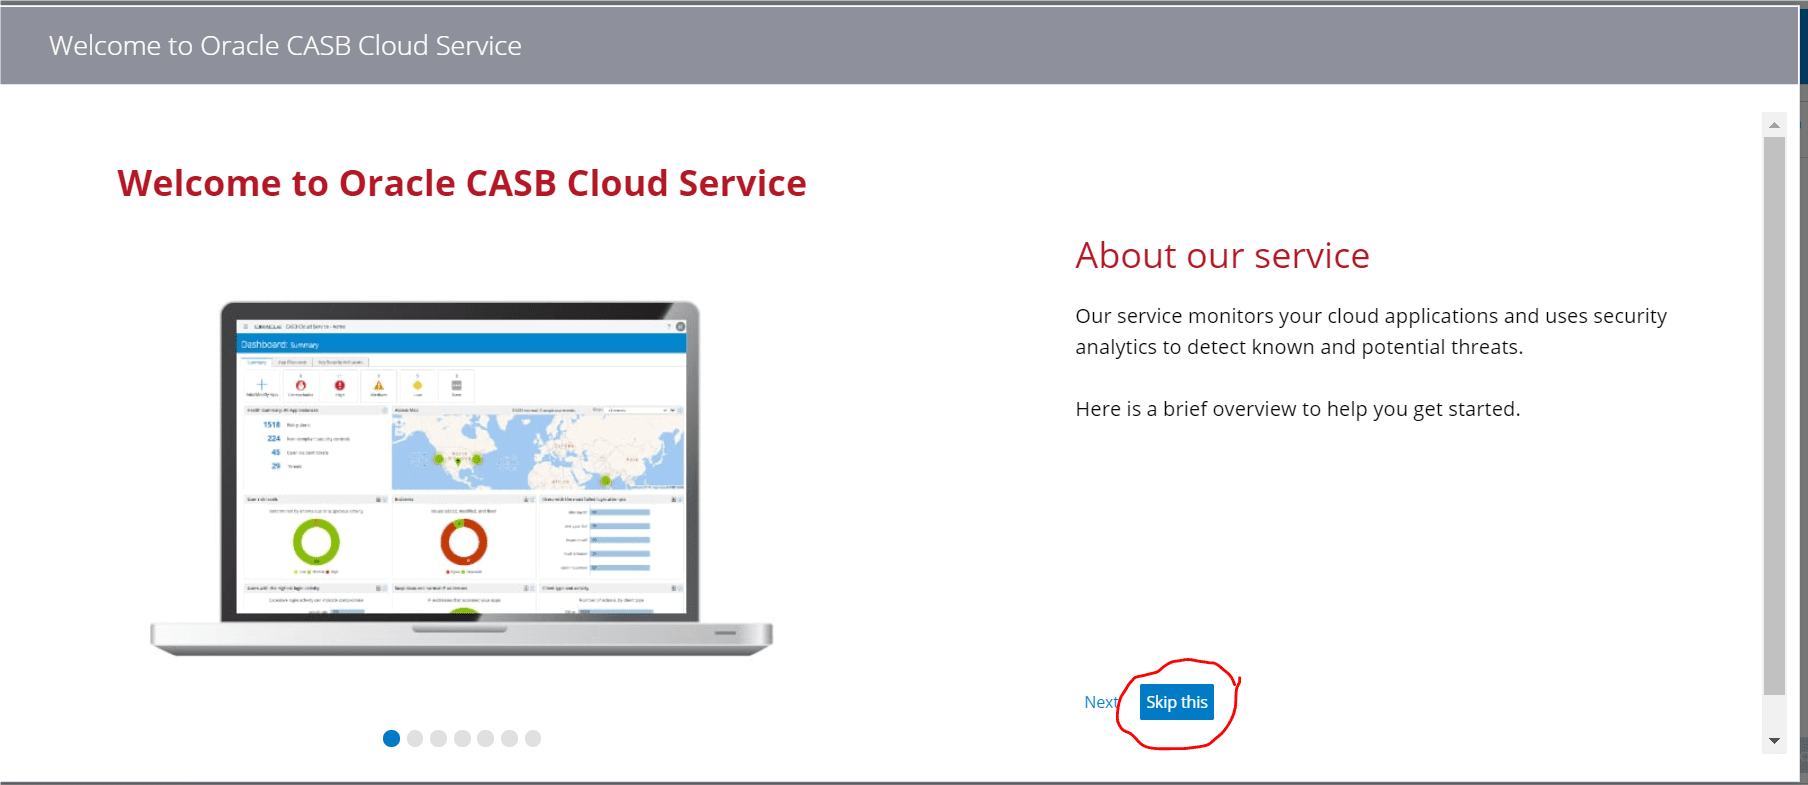This screenshot has width=1808, height=785.
Task: Click the 'Our service monitors your cloud applications' paragraph
Action: click(1371, 331)
